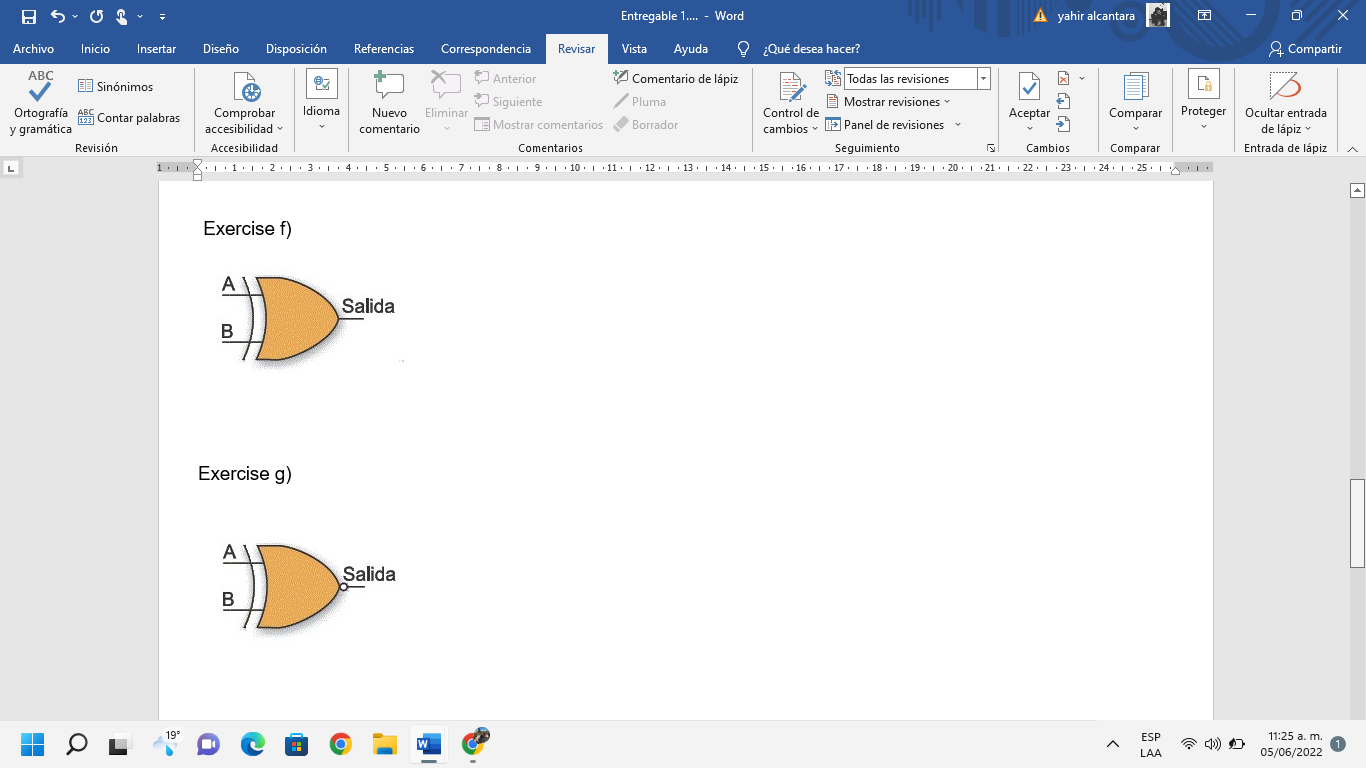Image resolution: width=1366 pixels, height=768 pixels.
Task: Save the document with the floppy icon
Action: click(29, 16)
